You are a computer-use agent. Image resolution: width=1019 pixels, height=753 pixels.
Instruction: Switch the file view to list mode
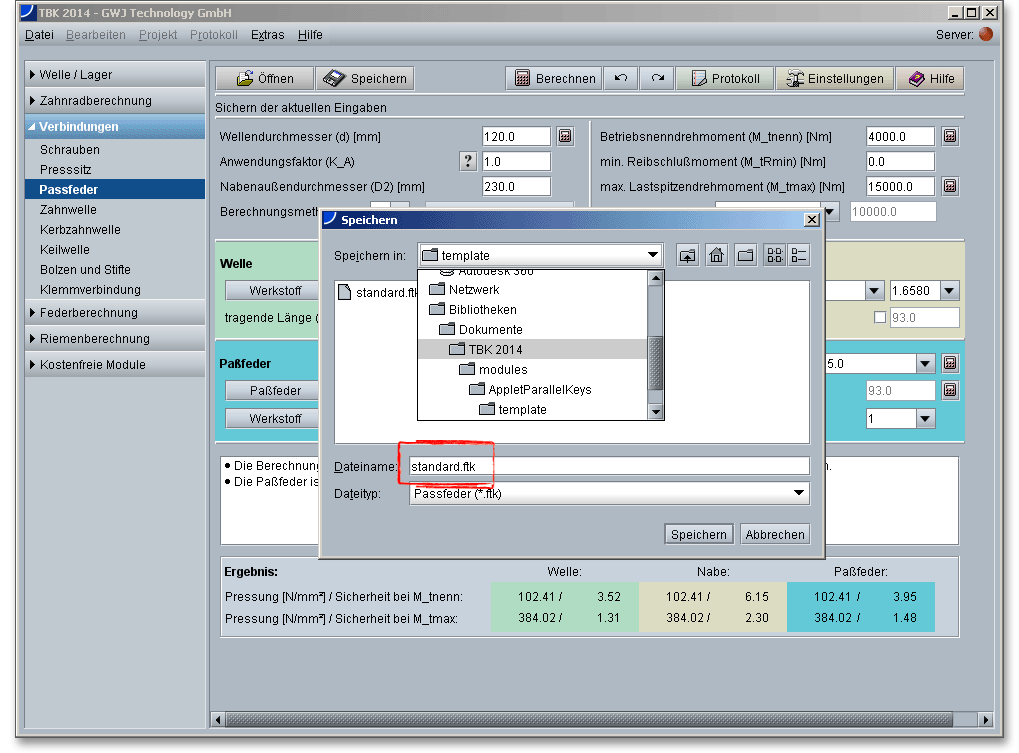point(774,255)
